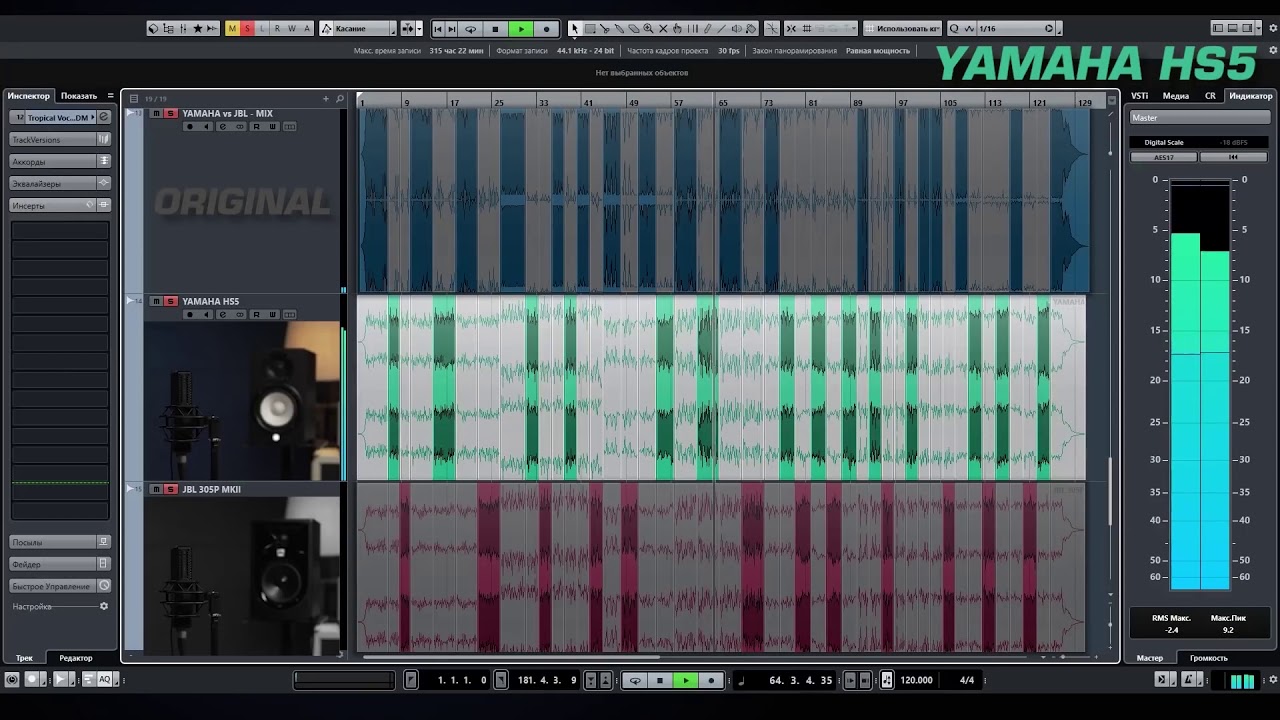Viewport: 1280px width, 720px height.
Task: Collapse the Инсерты inspector section
Action: 60,206
